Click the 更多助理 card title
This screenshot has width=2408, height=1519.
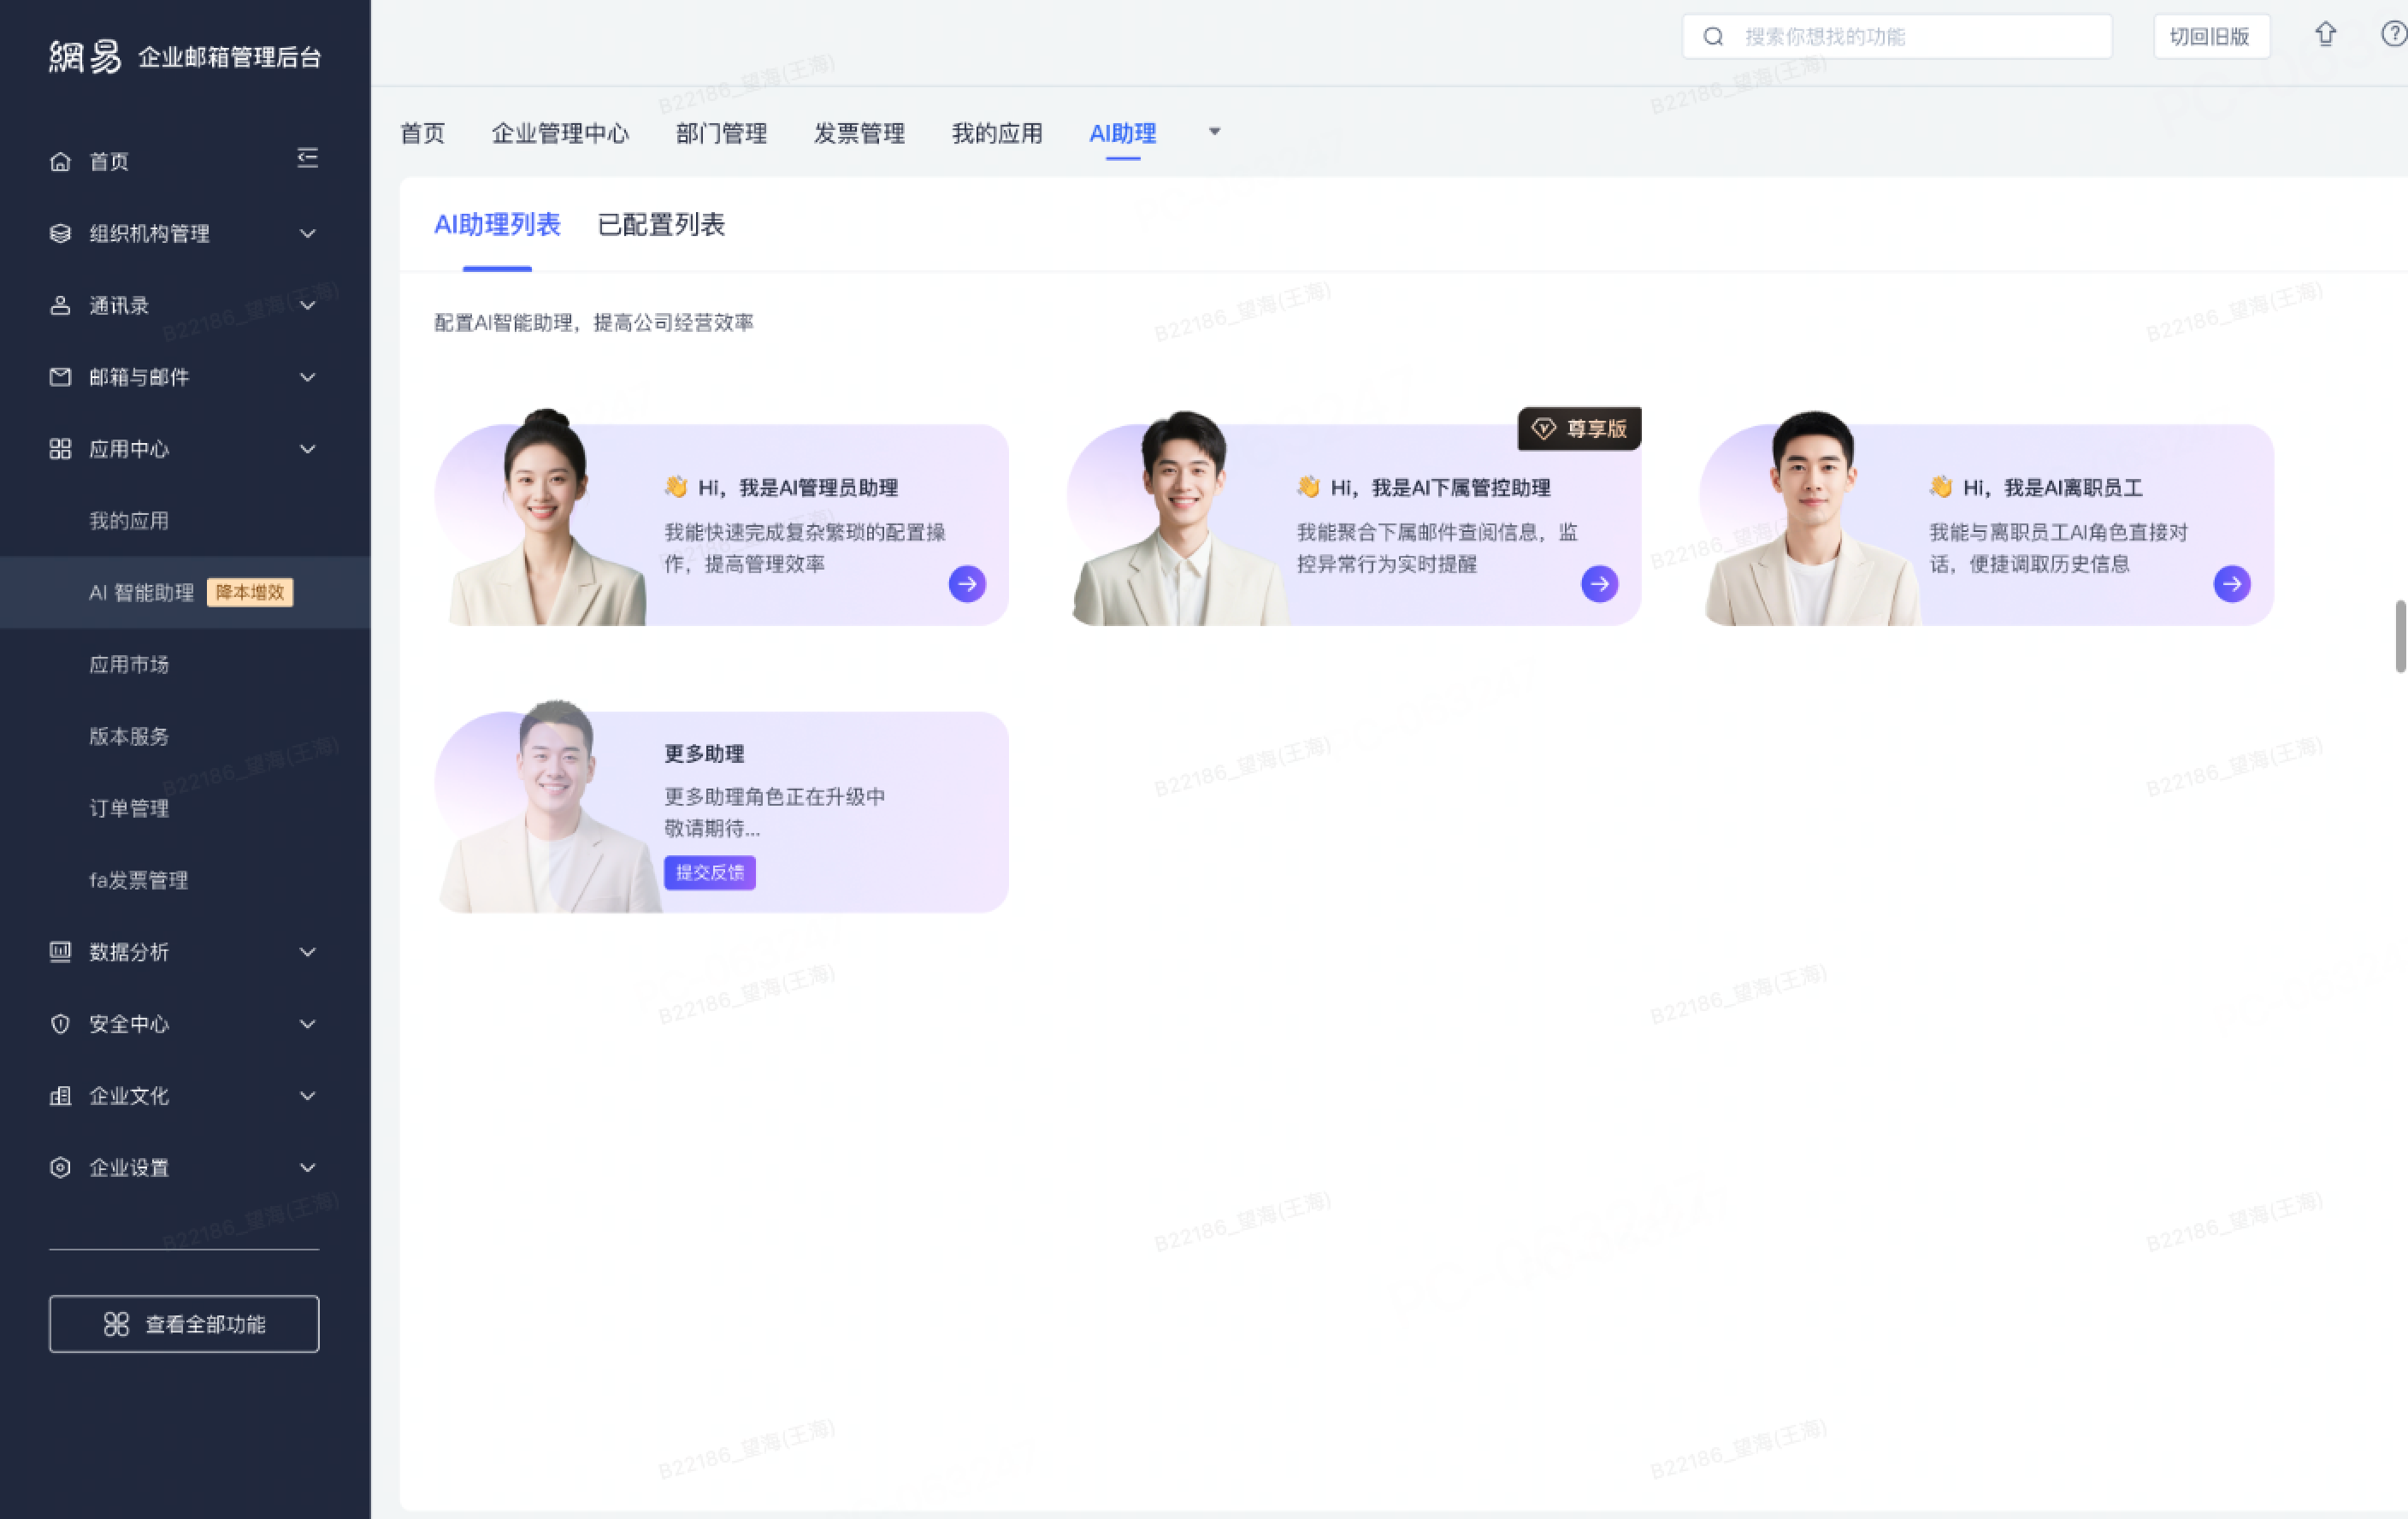704,754
